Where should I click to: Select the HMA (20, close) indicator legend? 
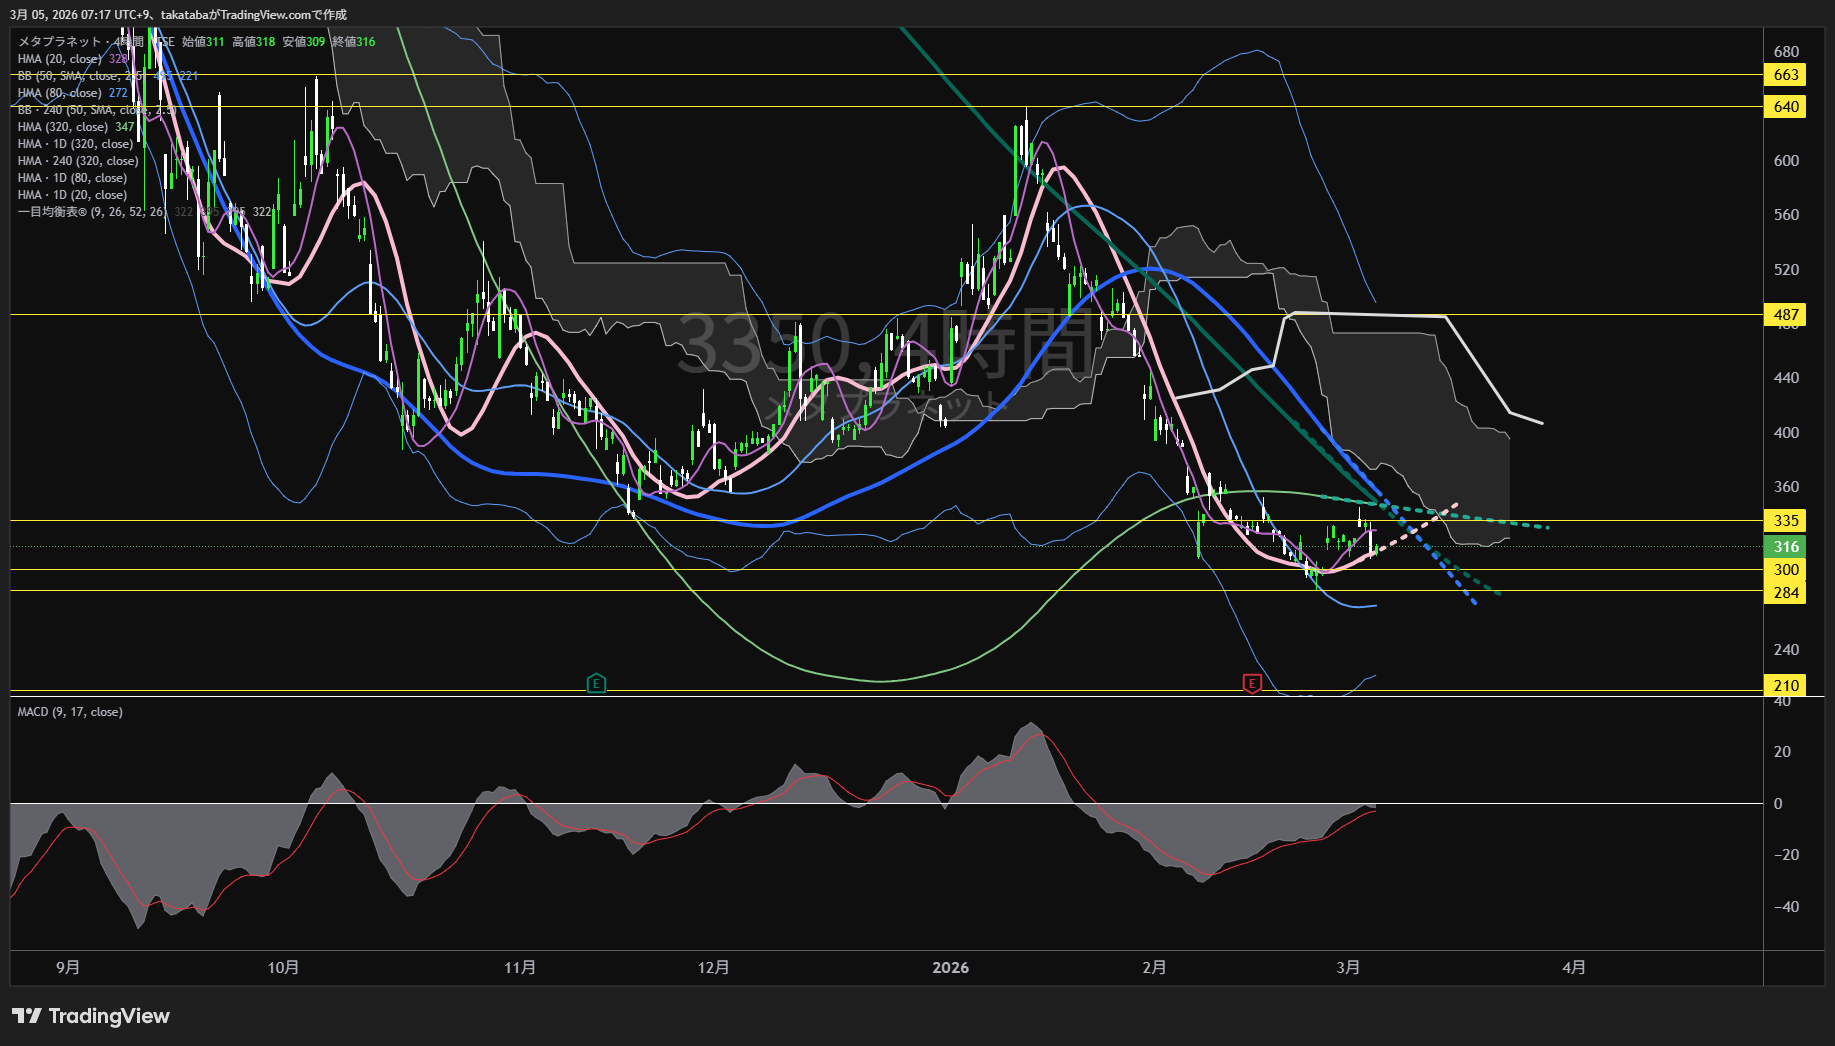(x=59, y=59)
